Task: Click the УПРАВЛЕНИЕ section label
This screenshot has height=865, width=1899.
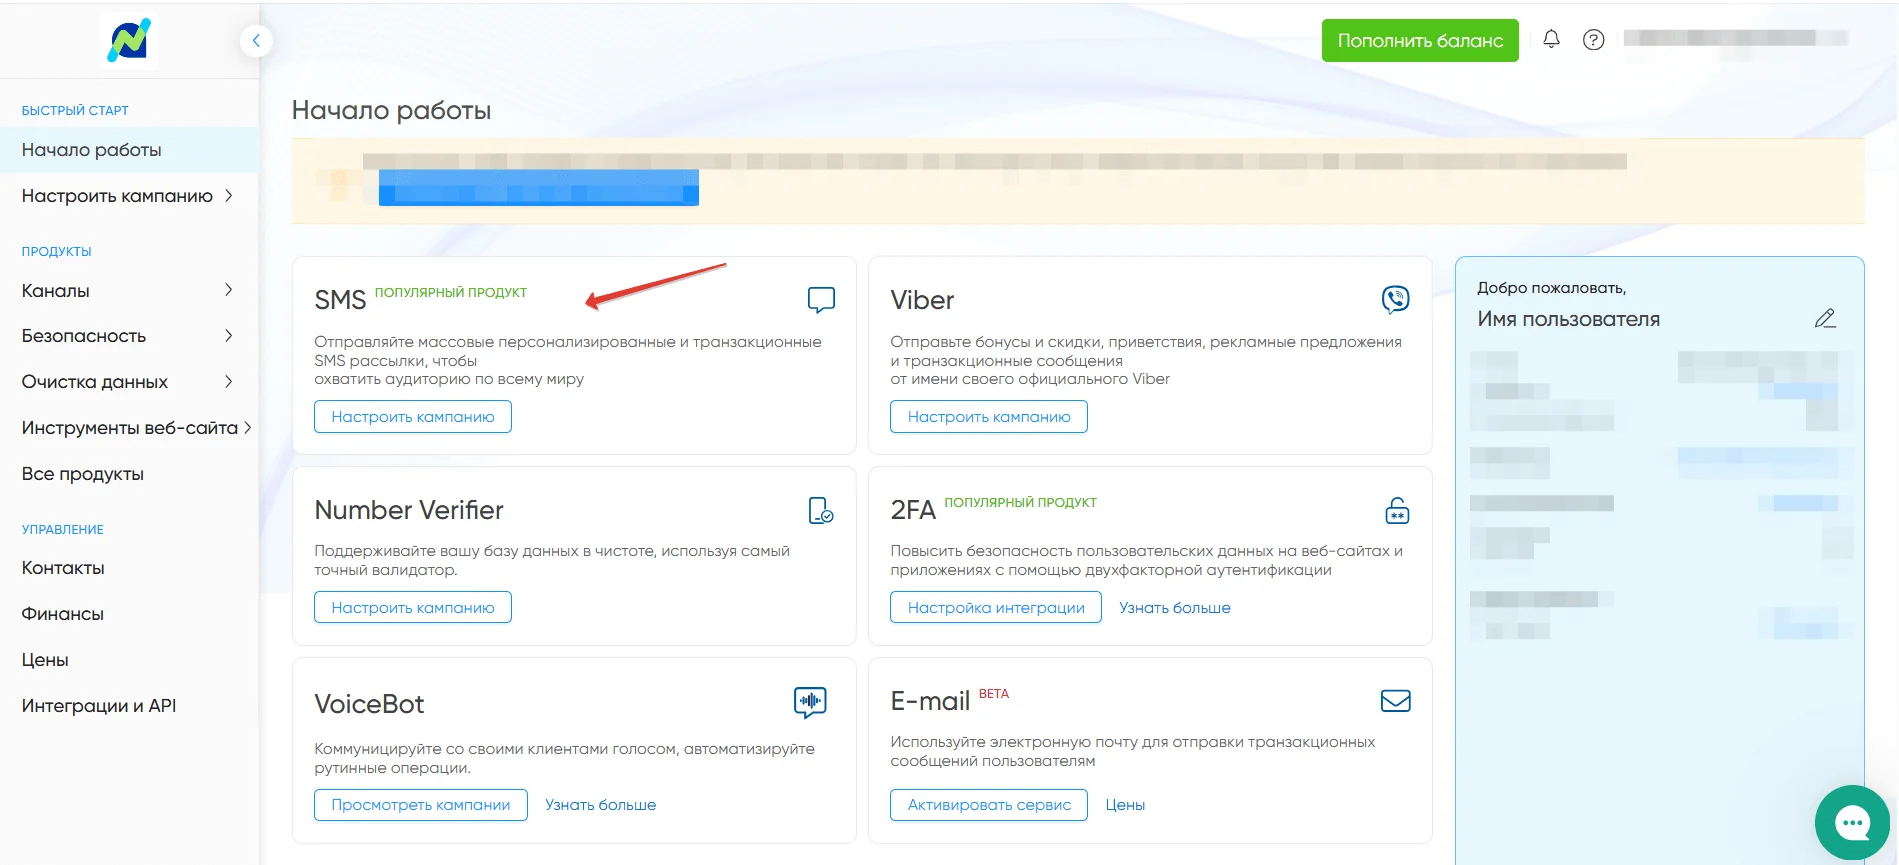Action: tap(62, 530)
